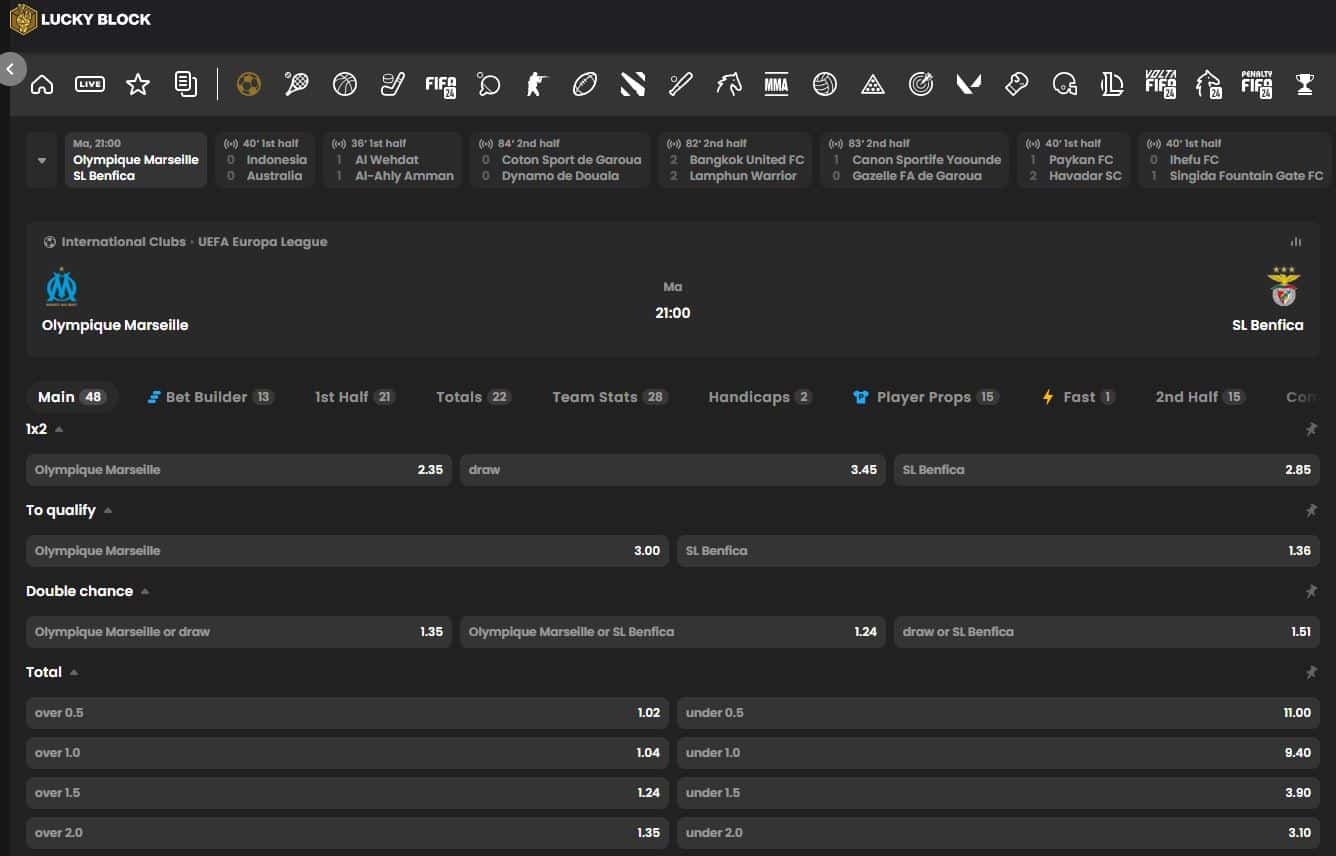
Task: Collapse the 1x2 market section
Action: coord(59,429)
